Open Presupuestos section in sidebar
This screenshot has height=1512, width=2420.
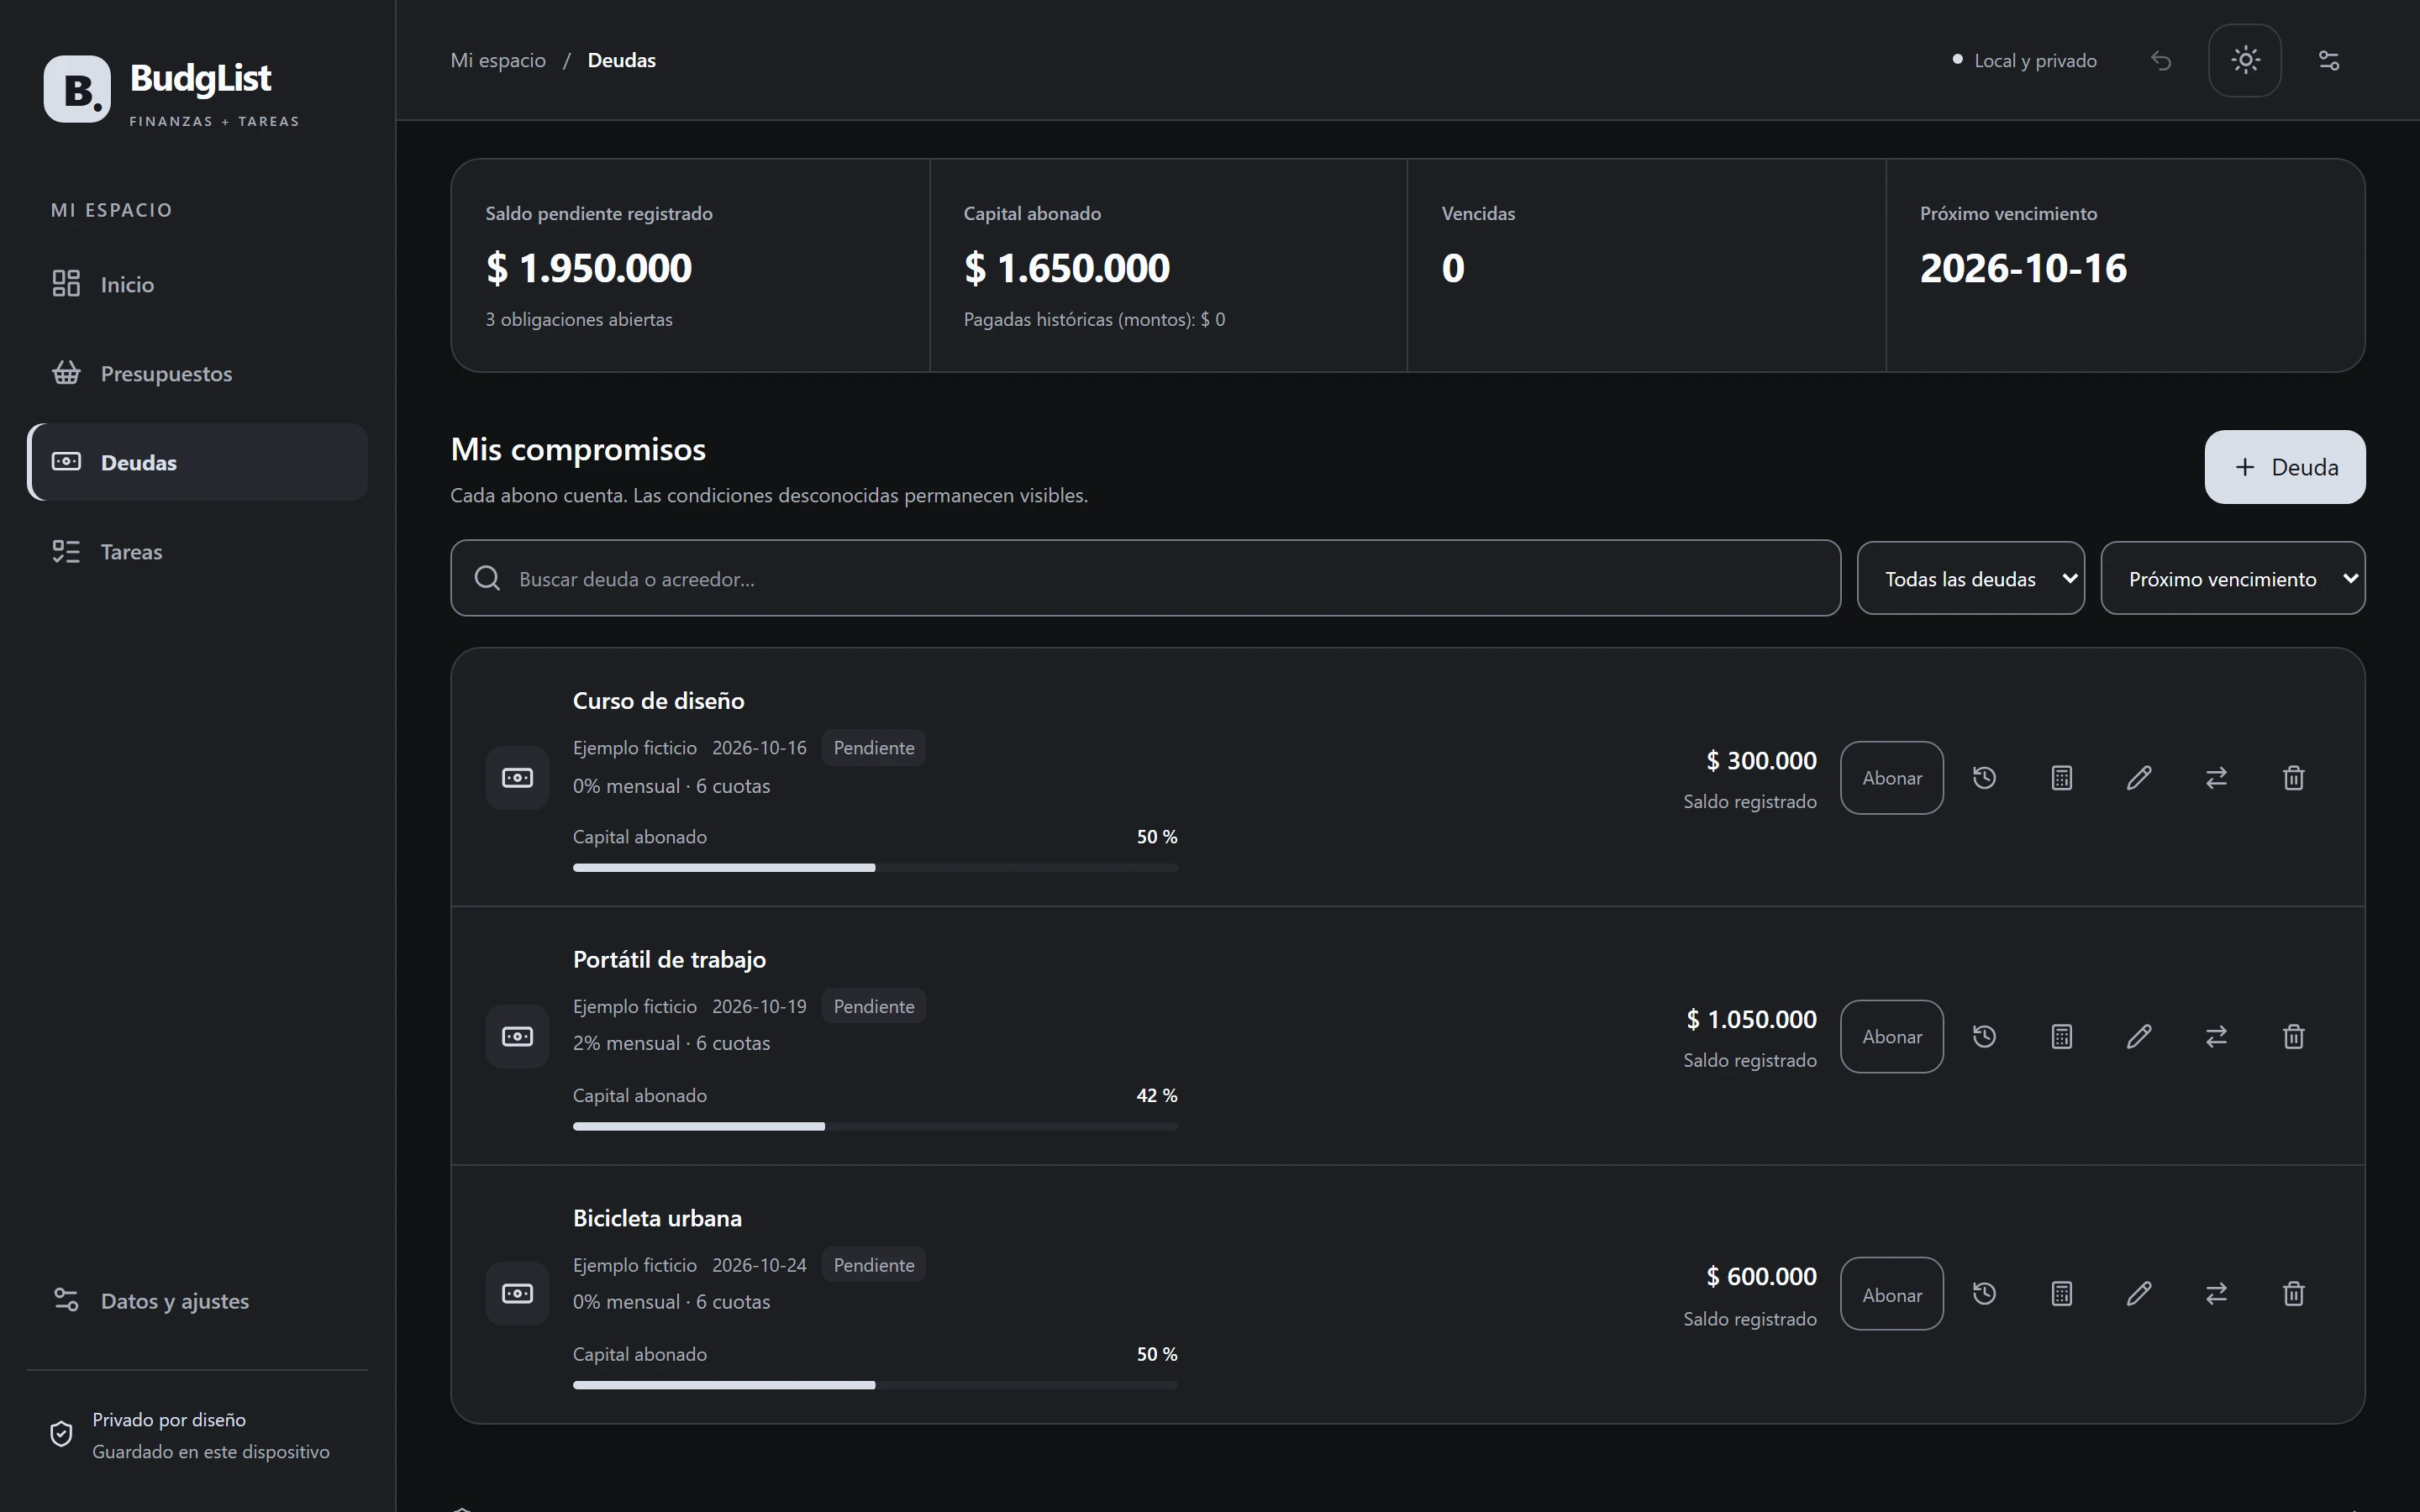click(x=197, y=373)
